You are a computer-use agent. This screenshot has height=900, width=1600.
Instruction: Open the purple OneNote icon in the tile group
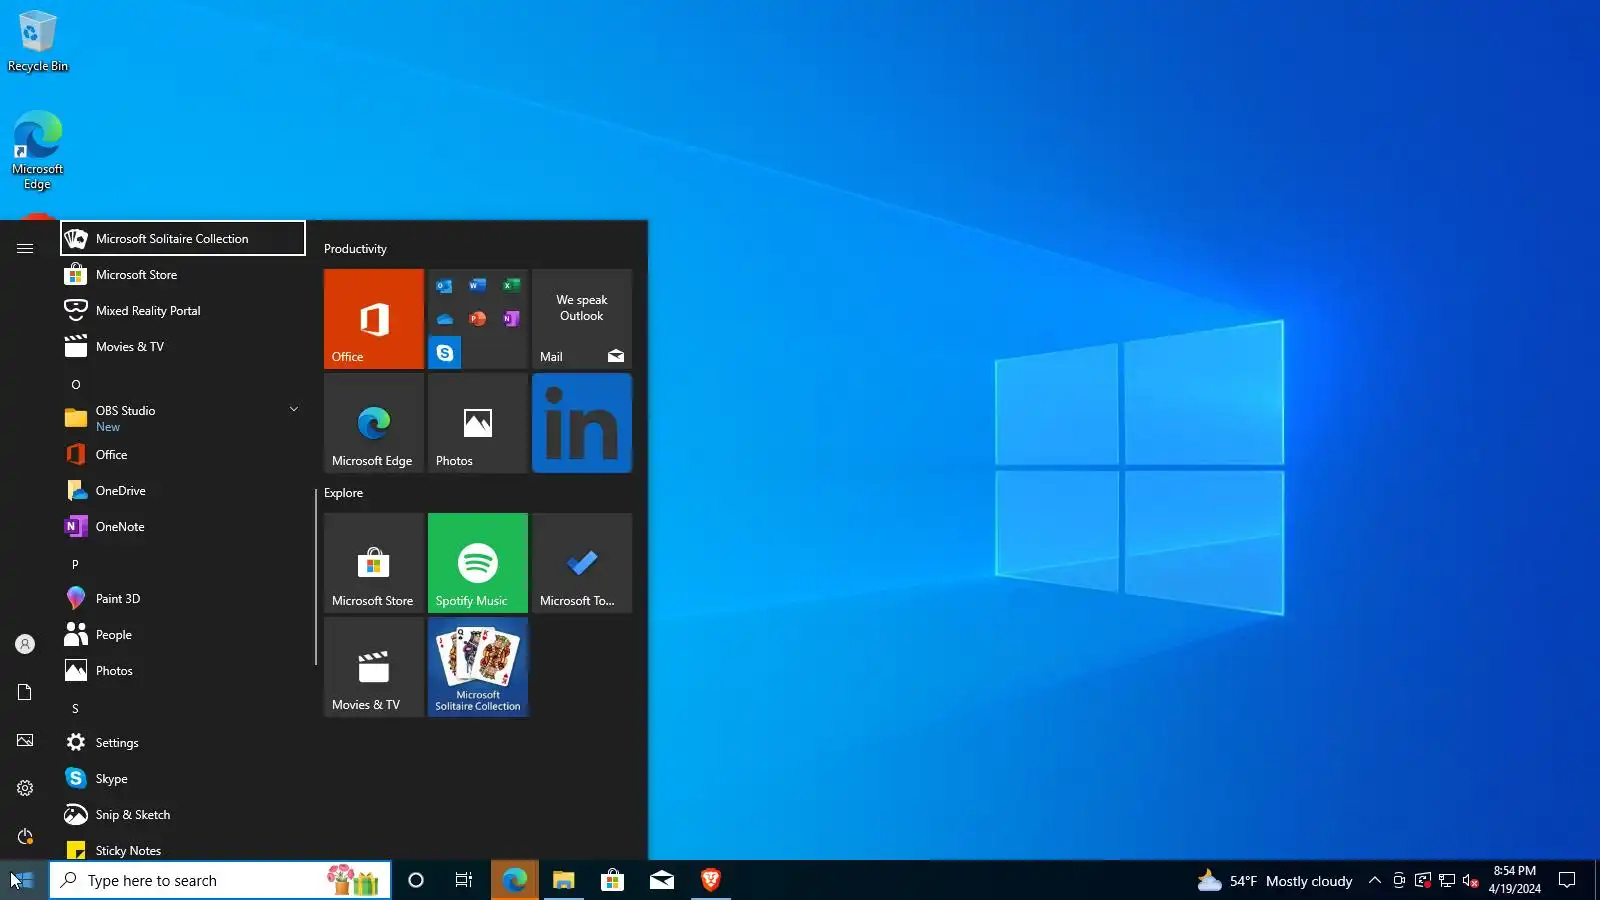511,319
